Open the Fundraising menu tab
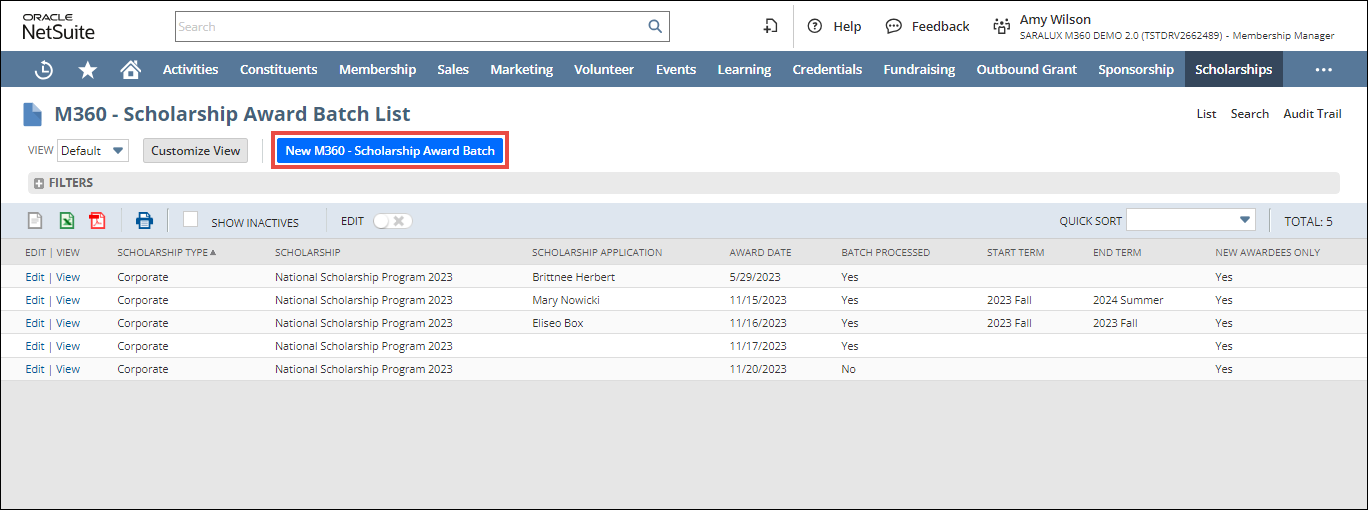Image resolution: width=1368 pixels, height=510 pixels. coord(918,69)
